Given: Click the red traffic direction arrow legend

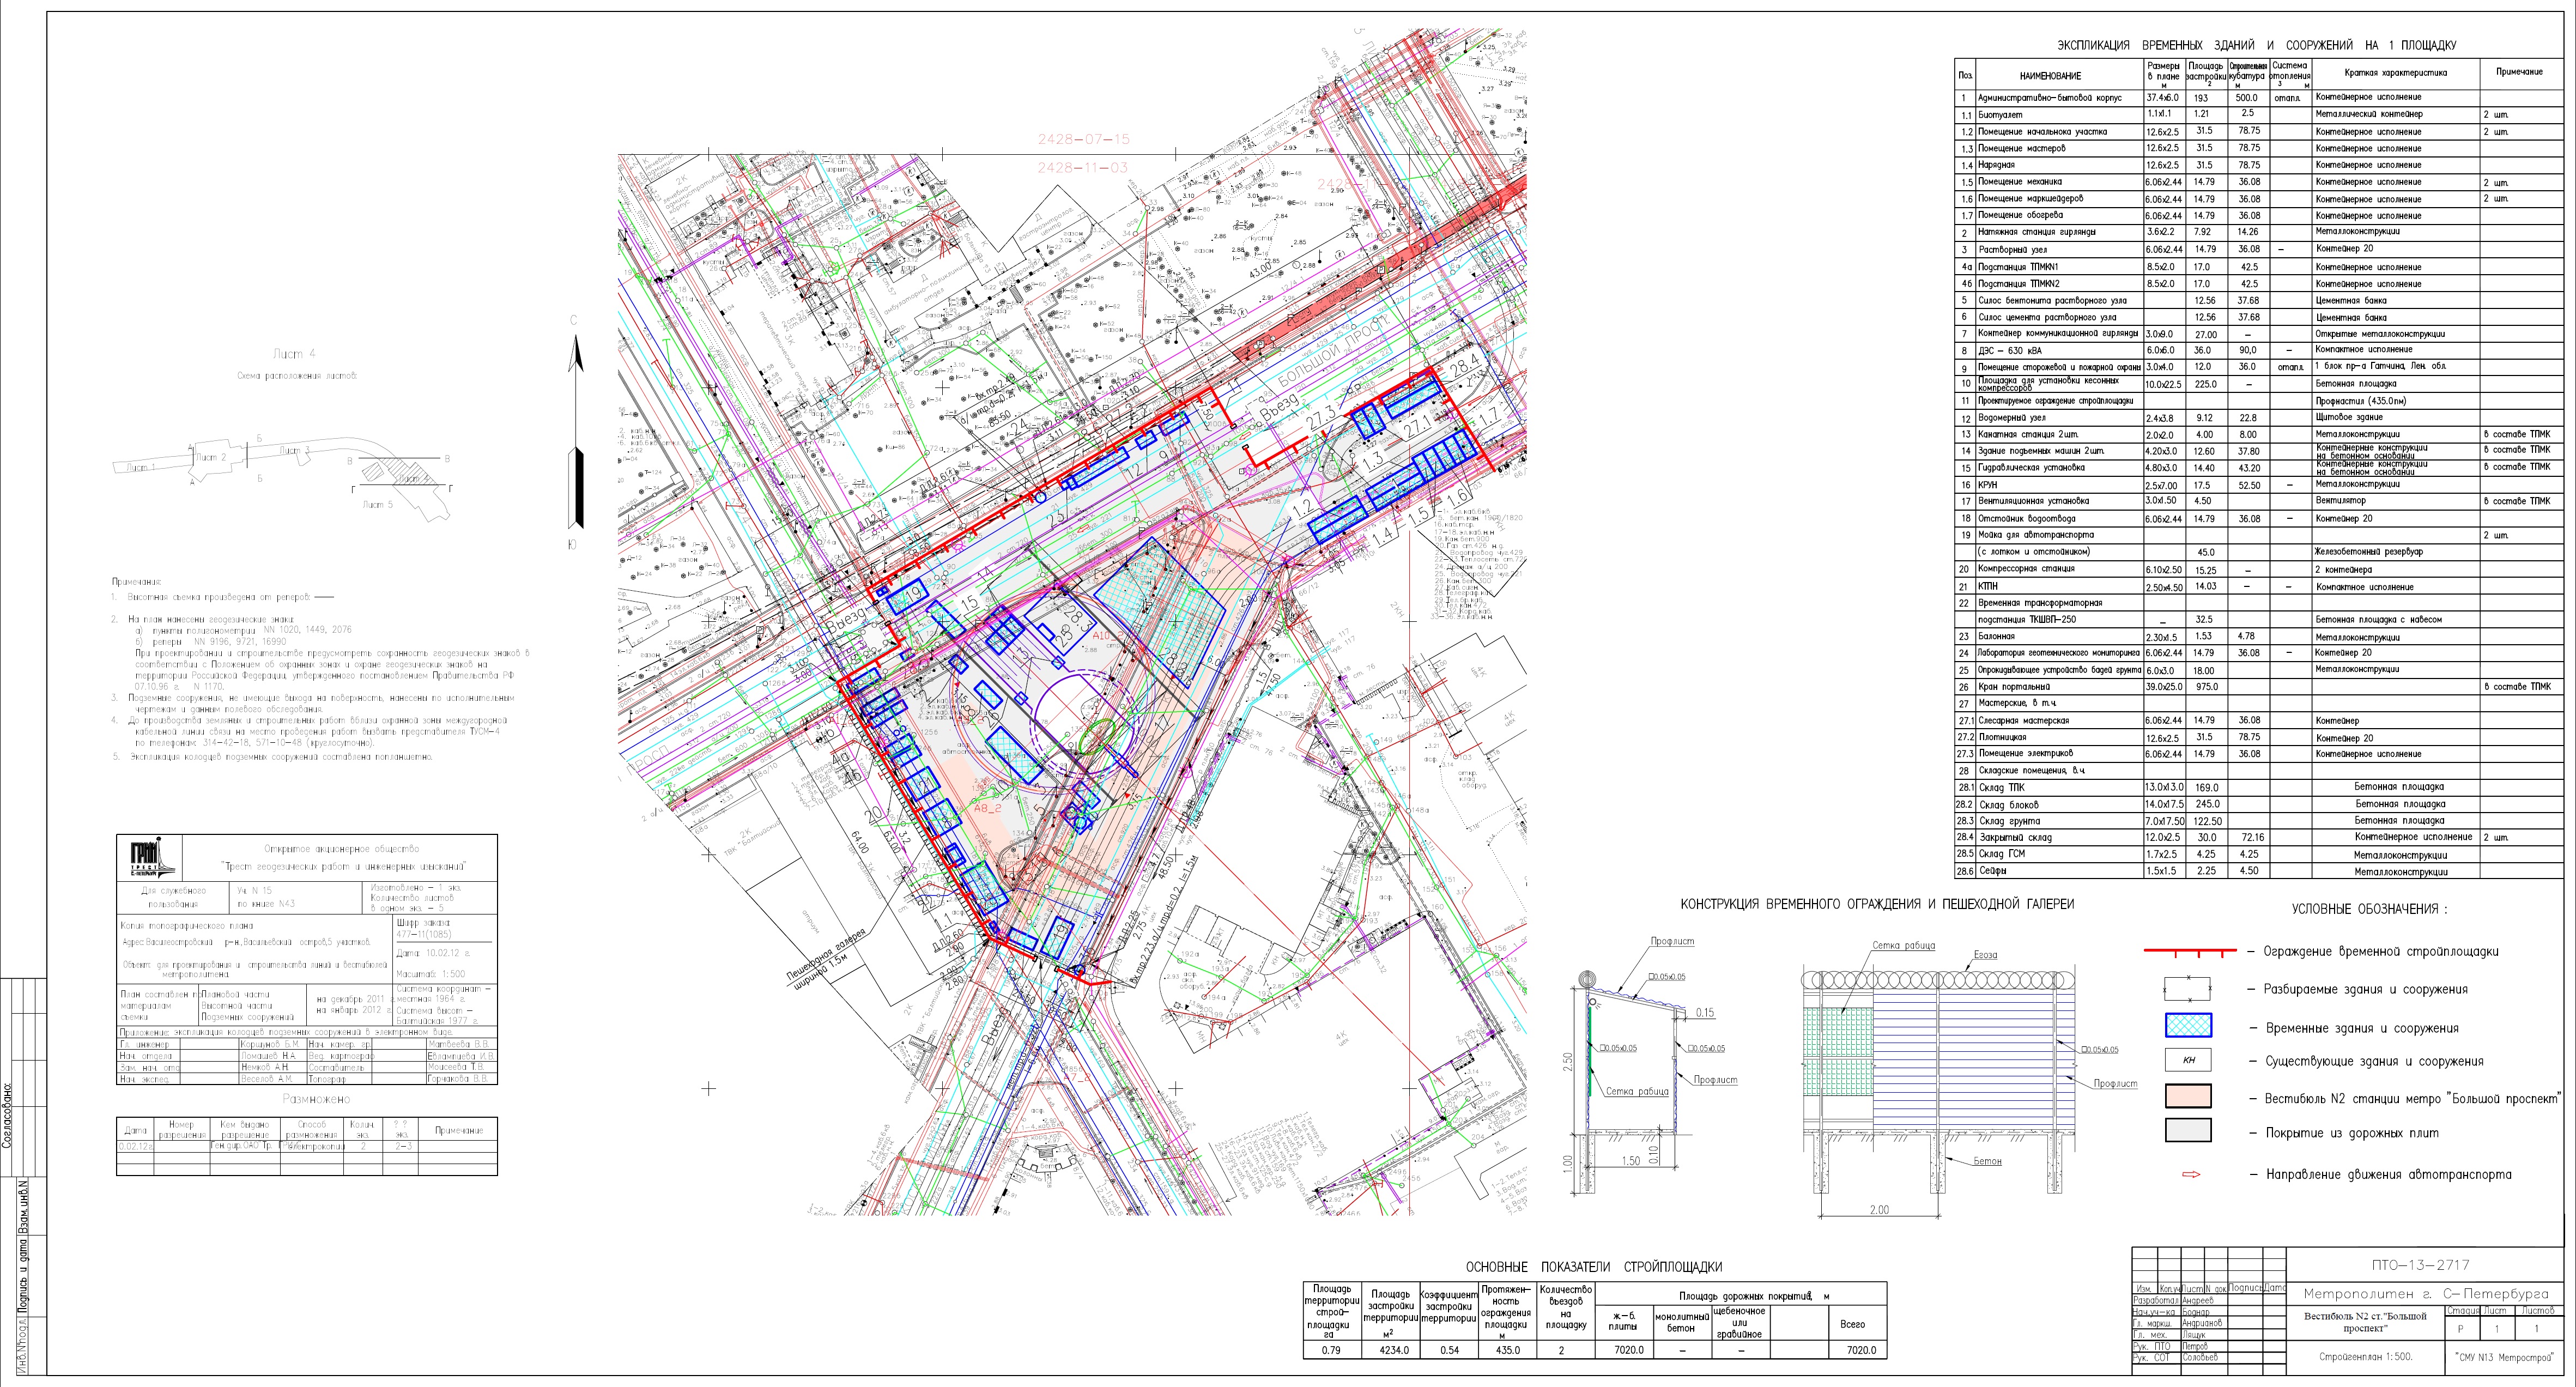Looking at the screenshot, I should tap(2190, 1174).
